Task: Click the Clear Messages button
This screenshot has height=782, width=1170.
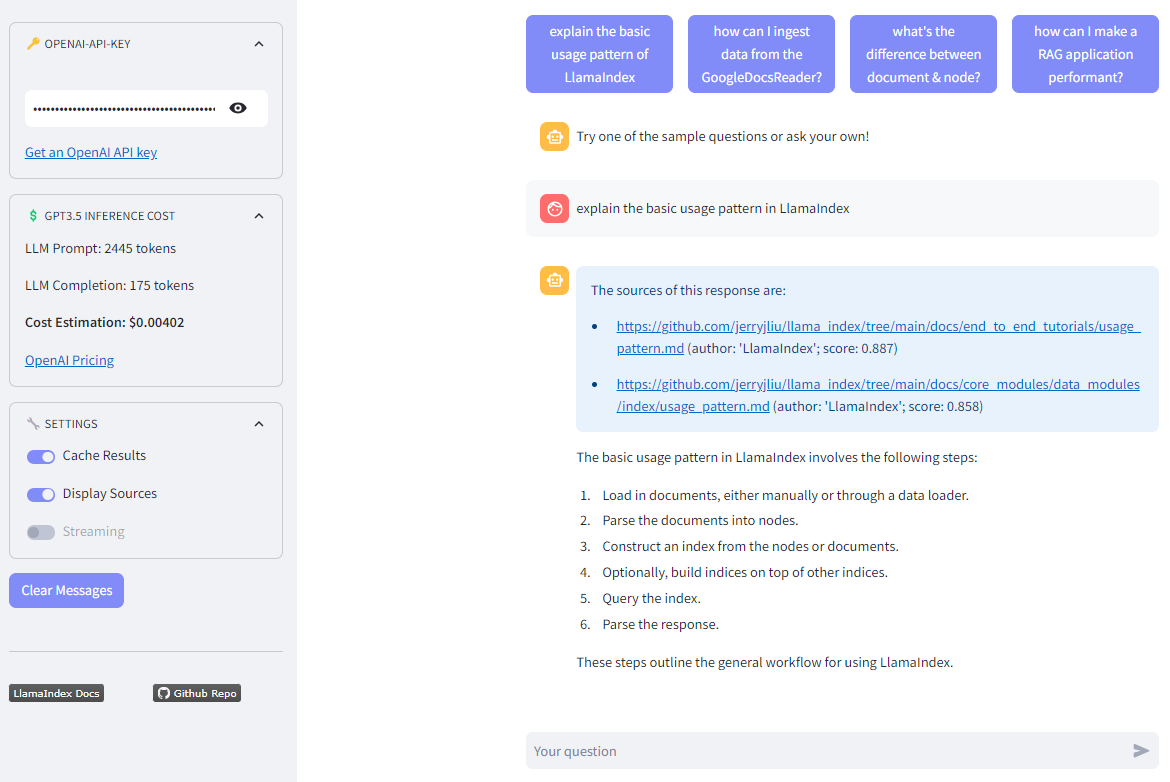Action: [x=66, y=590]
